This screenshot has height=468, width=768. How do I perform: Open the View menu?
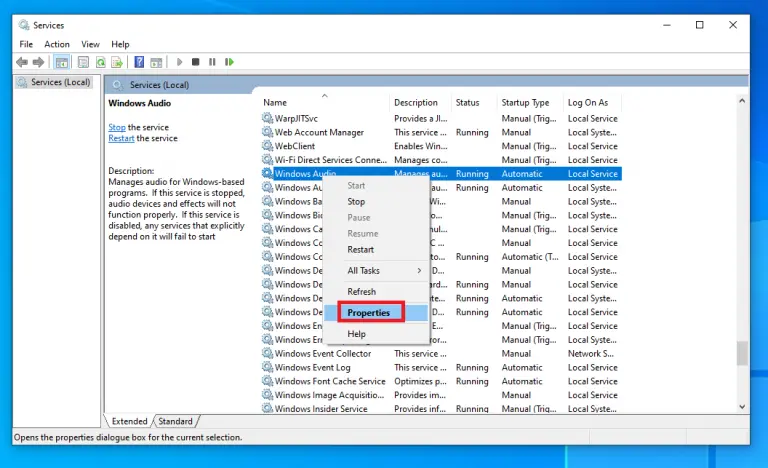click(x=90, y=44)
